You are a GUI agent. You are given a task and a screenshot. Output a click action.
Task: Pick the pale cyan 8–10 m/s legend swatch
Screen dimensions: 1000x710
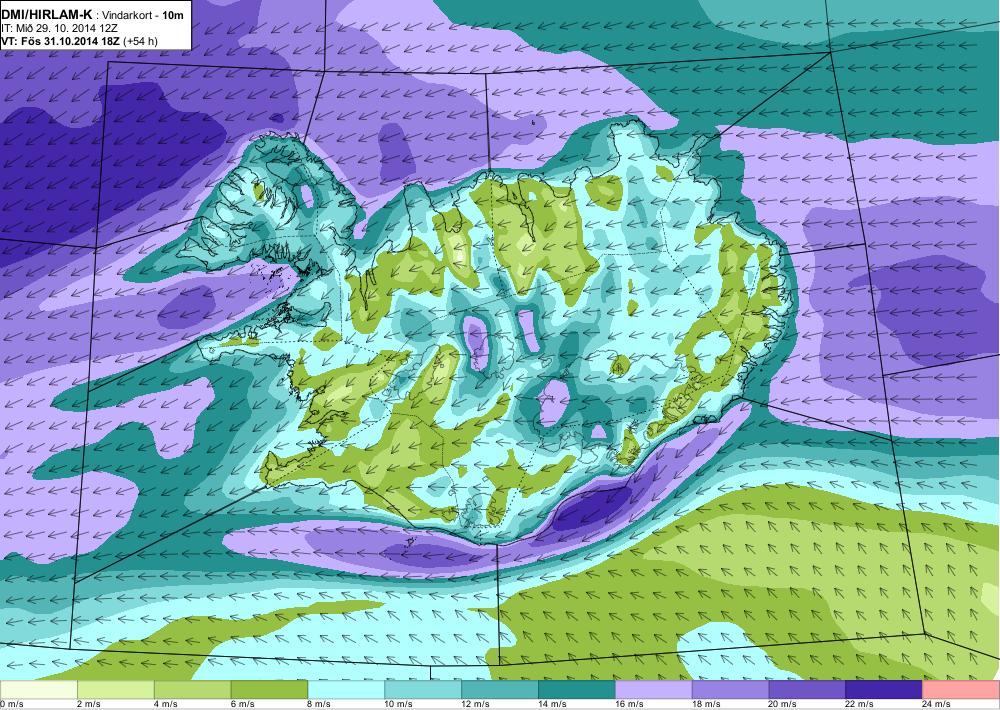[346, 690]
